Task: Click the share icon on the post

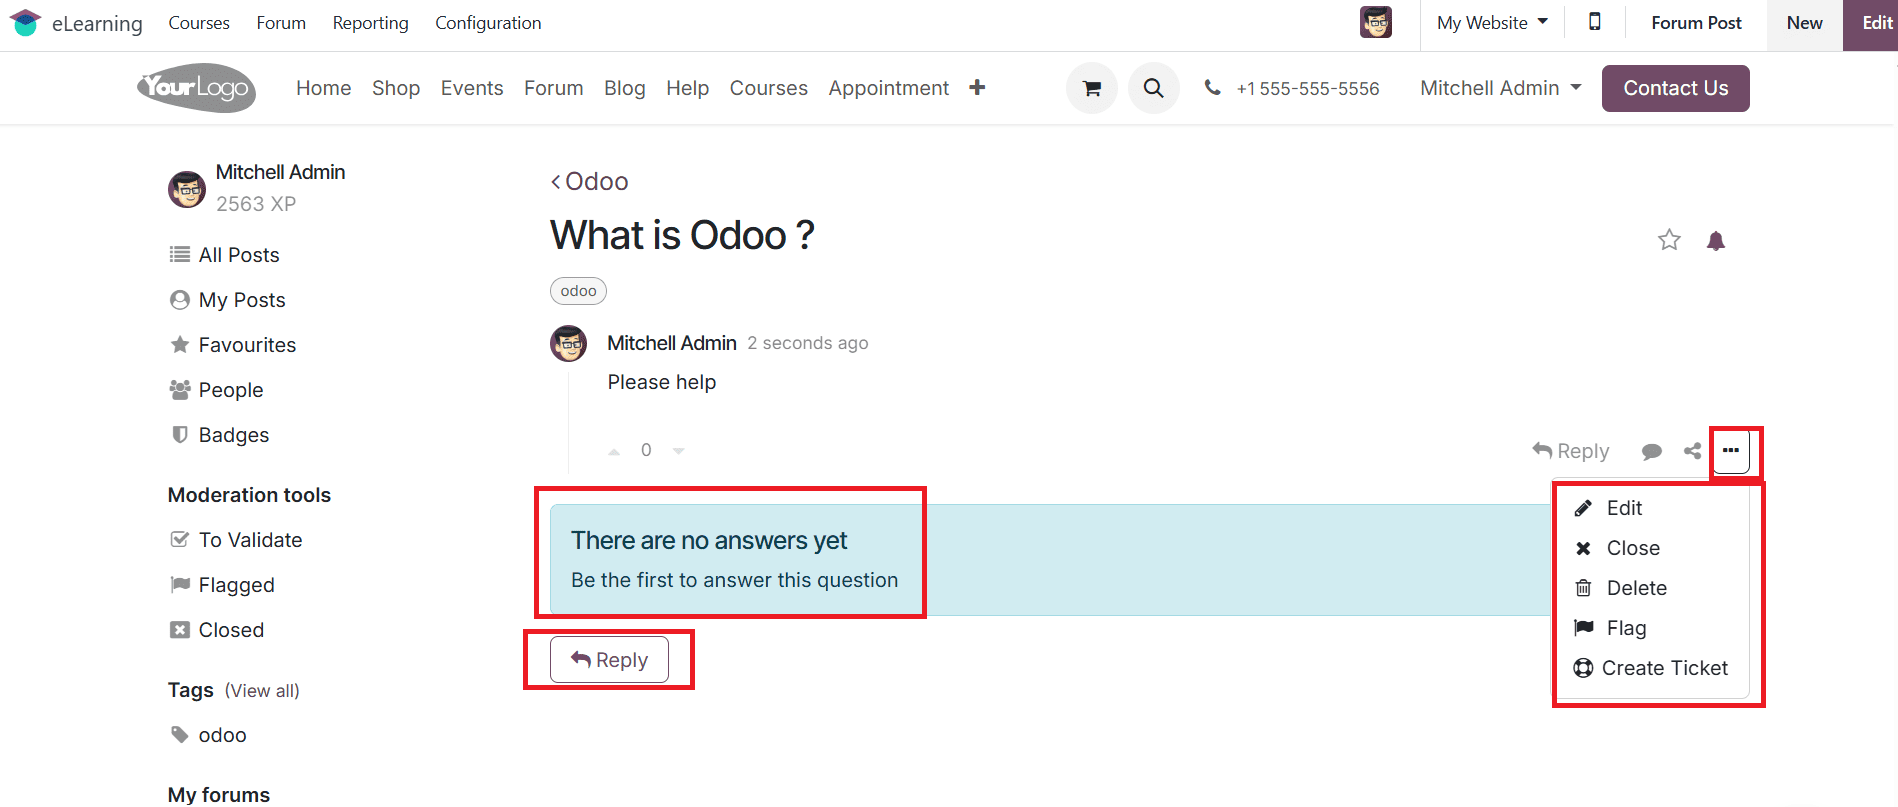Action: [x=1692, y=451]
